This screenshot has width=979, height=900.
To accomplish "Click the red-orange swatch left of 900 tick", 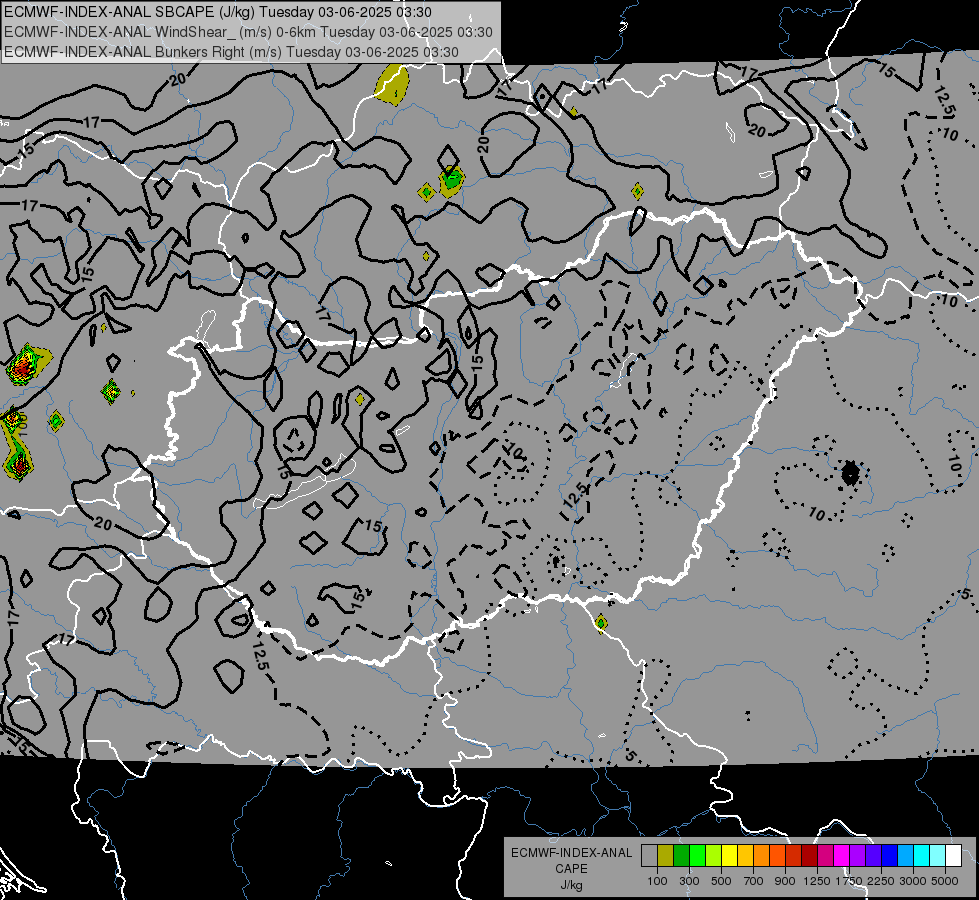I will (777, 856).
